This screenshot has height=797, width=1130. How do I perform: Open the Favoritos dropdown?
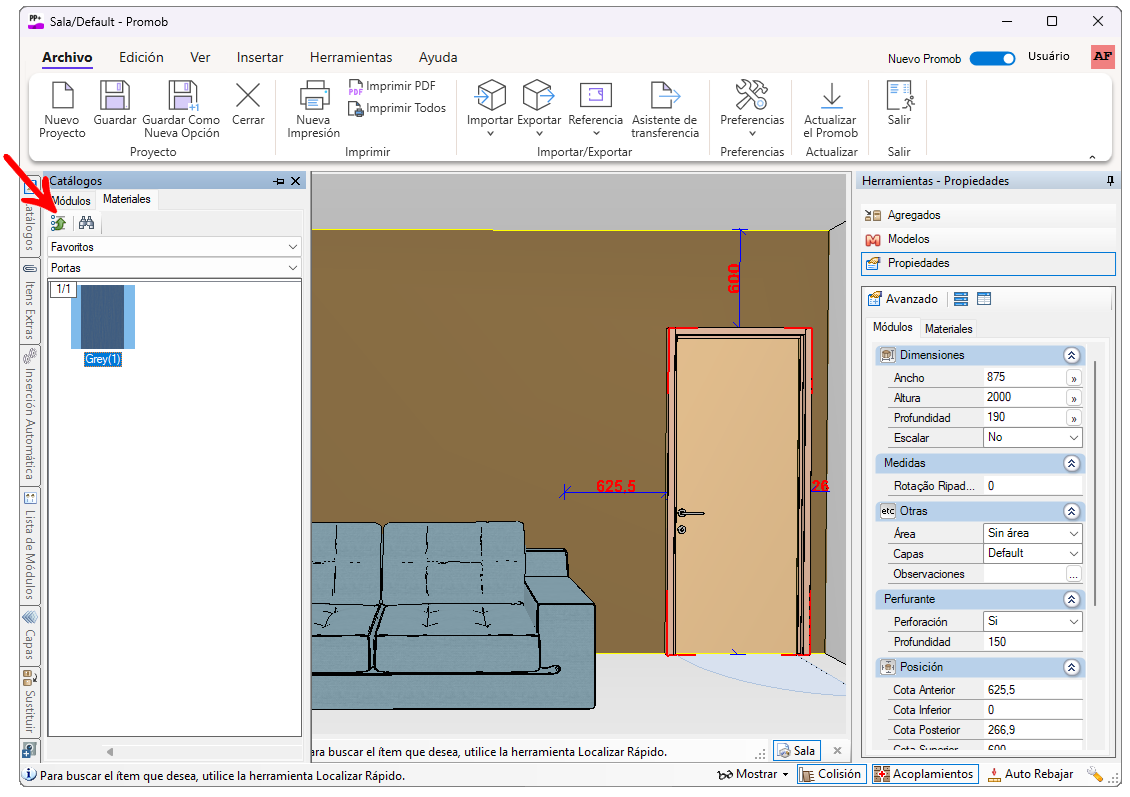[174, 246]
